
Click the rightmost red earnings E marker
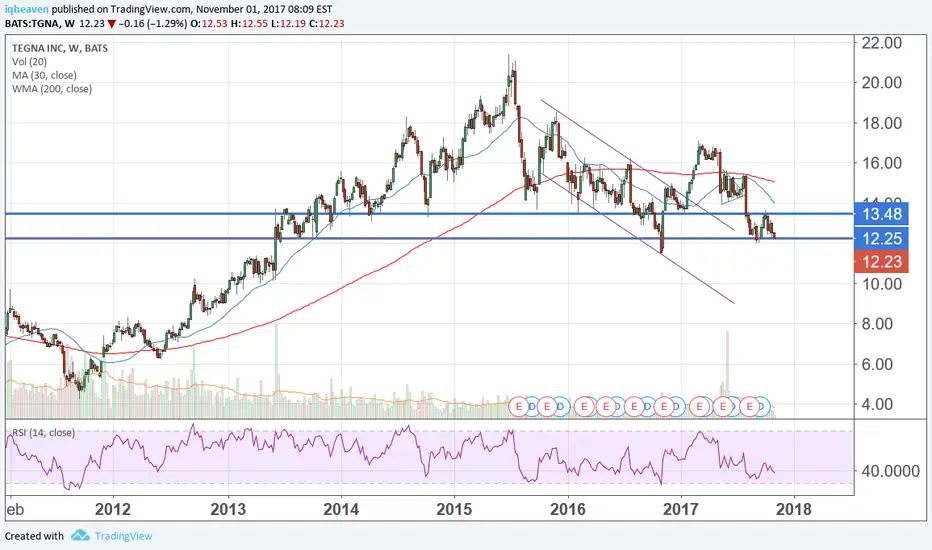pos(750,407)
